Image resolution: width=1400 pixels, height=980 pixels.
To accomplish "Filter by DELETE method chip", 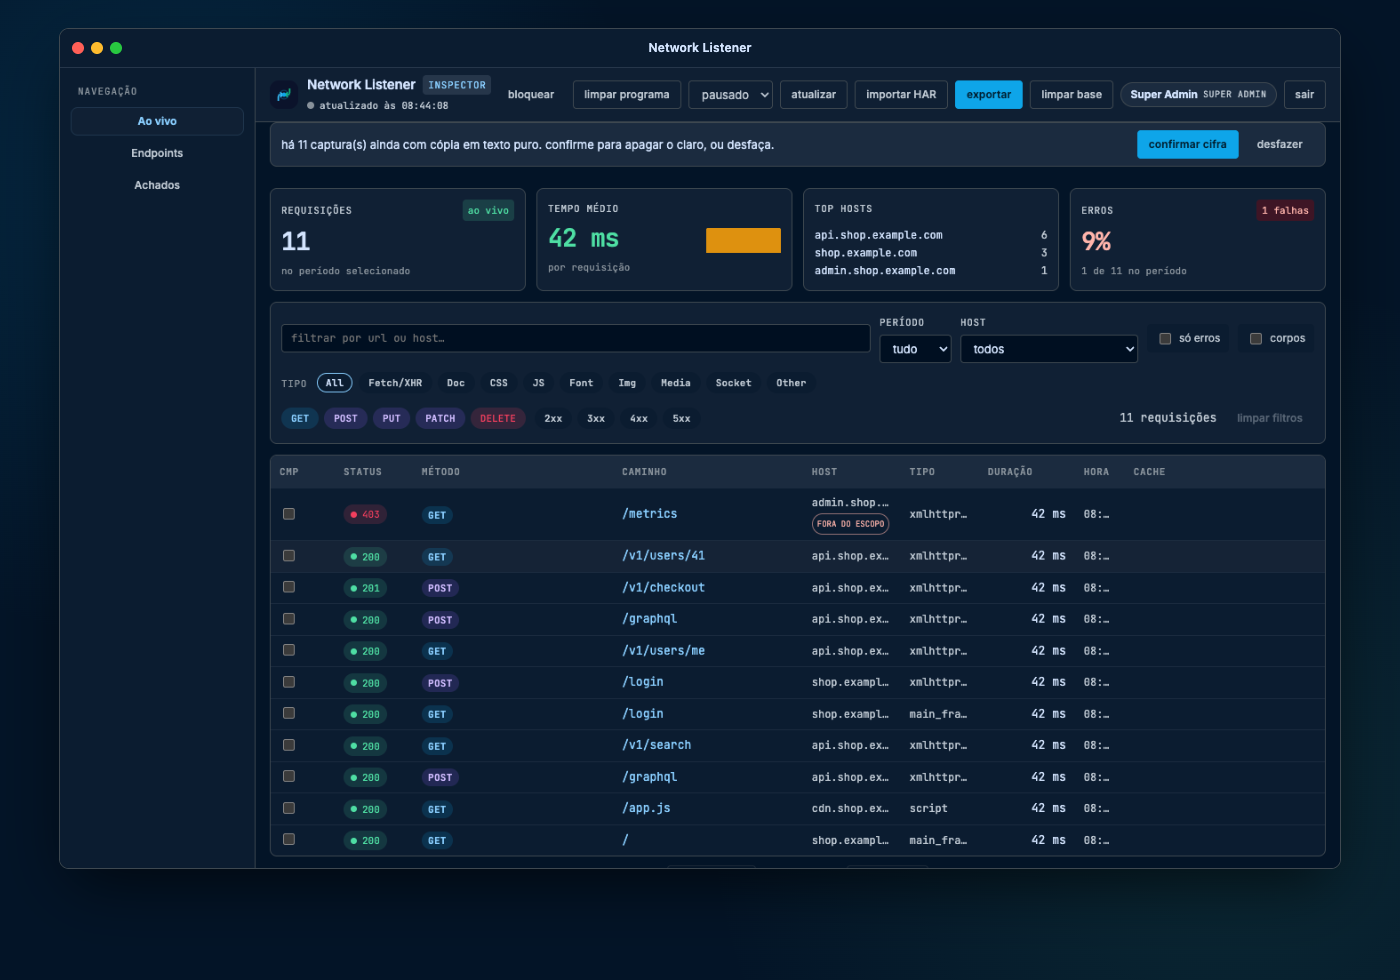I will coord(498,419).
